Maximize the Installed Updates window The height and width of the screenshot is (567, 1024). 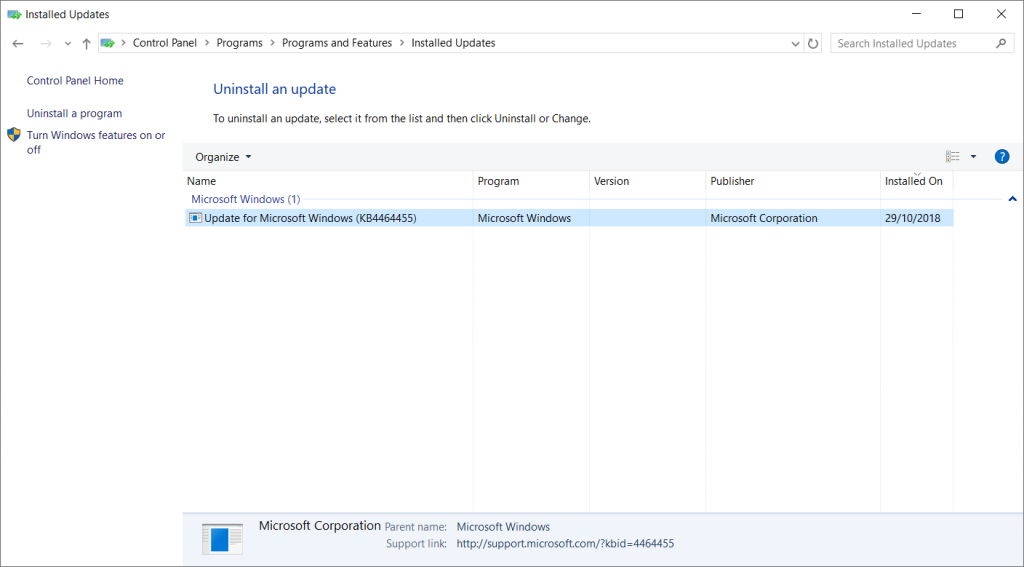958,14
